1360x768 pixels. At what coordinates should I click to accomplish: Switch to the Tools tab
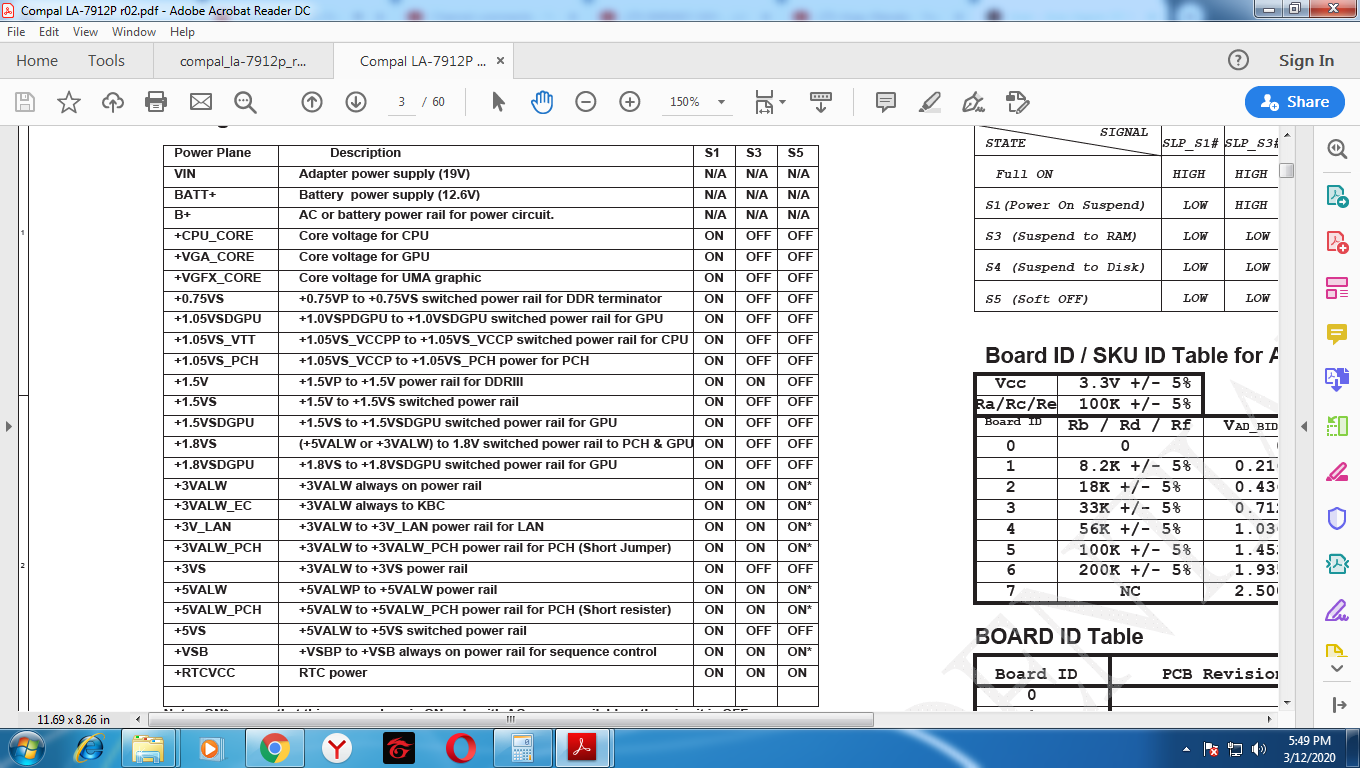106,60
